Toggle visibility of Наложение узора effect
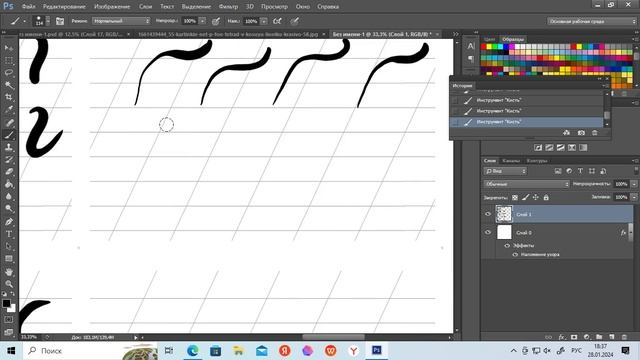Viewport: 640px width, 360px height. (x=515, y=254)
